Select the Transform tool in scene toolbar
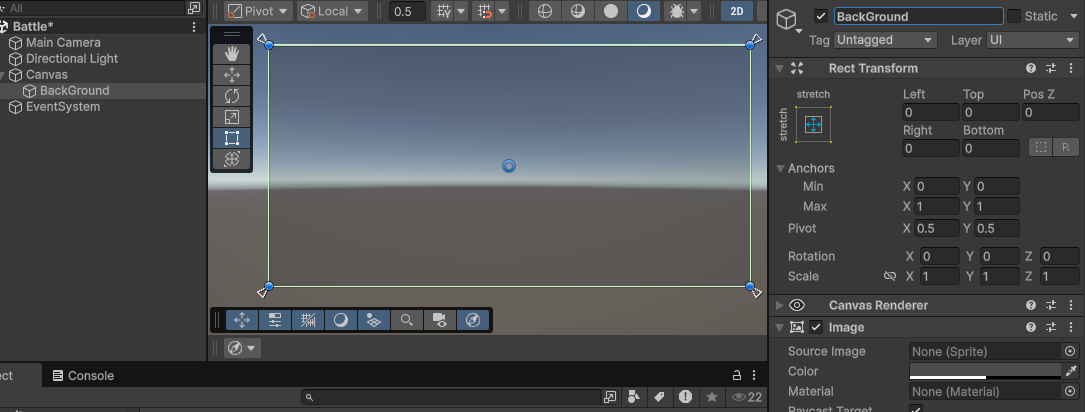1085x412 pixels. point(232,159)
